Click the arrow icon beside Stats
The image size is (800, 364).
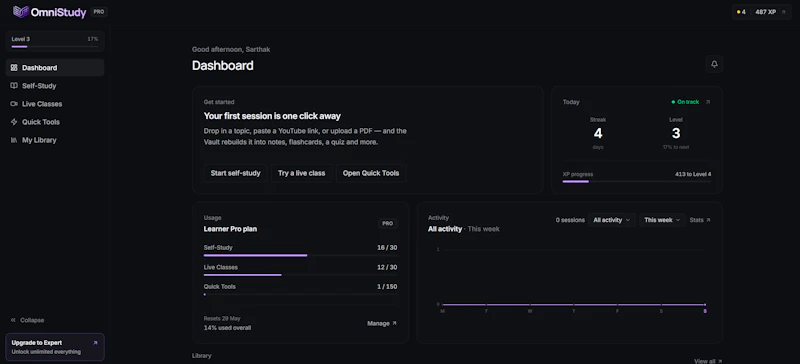(x=708, y=220)
